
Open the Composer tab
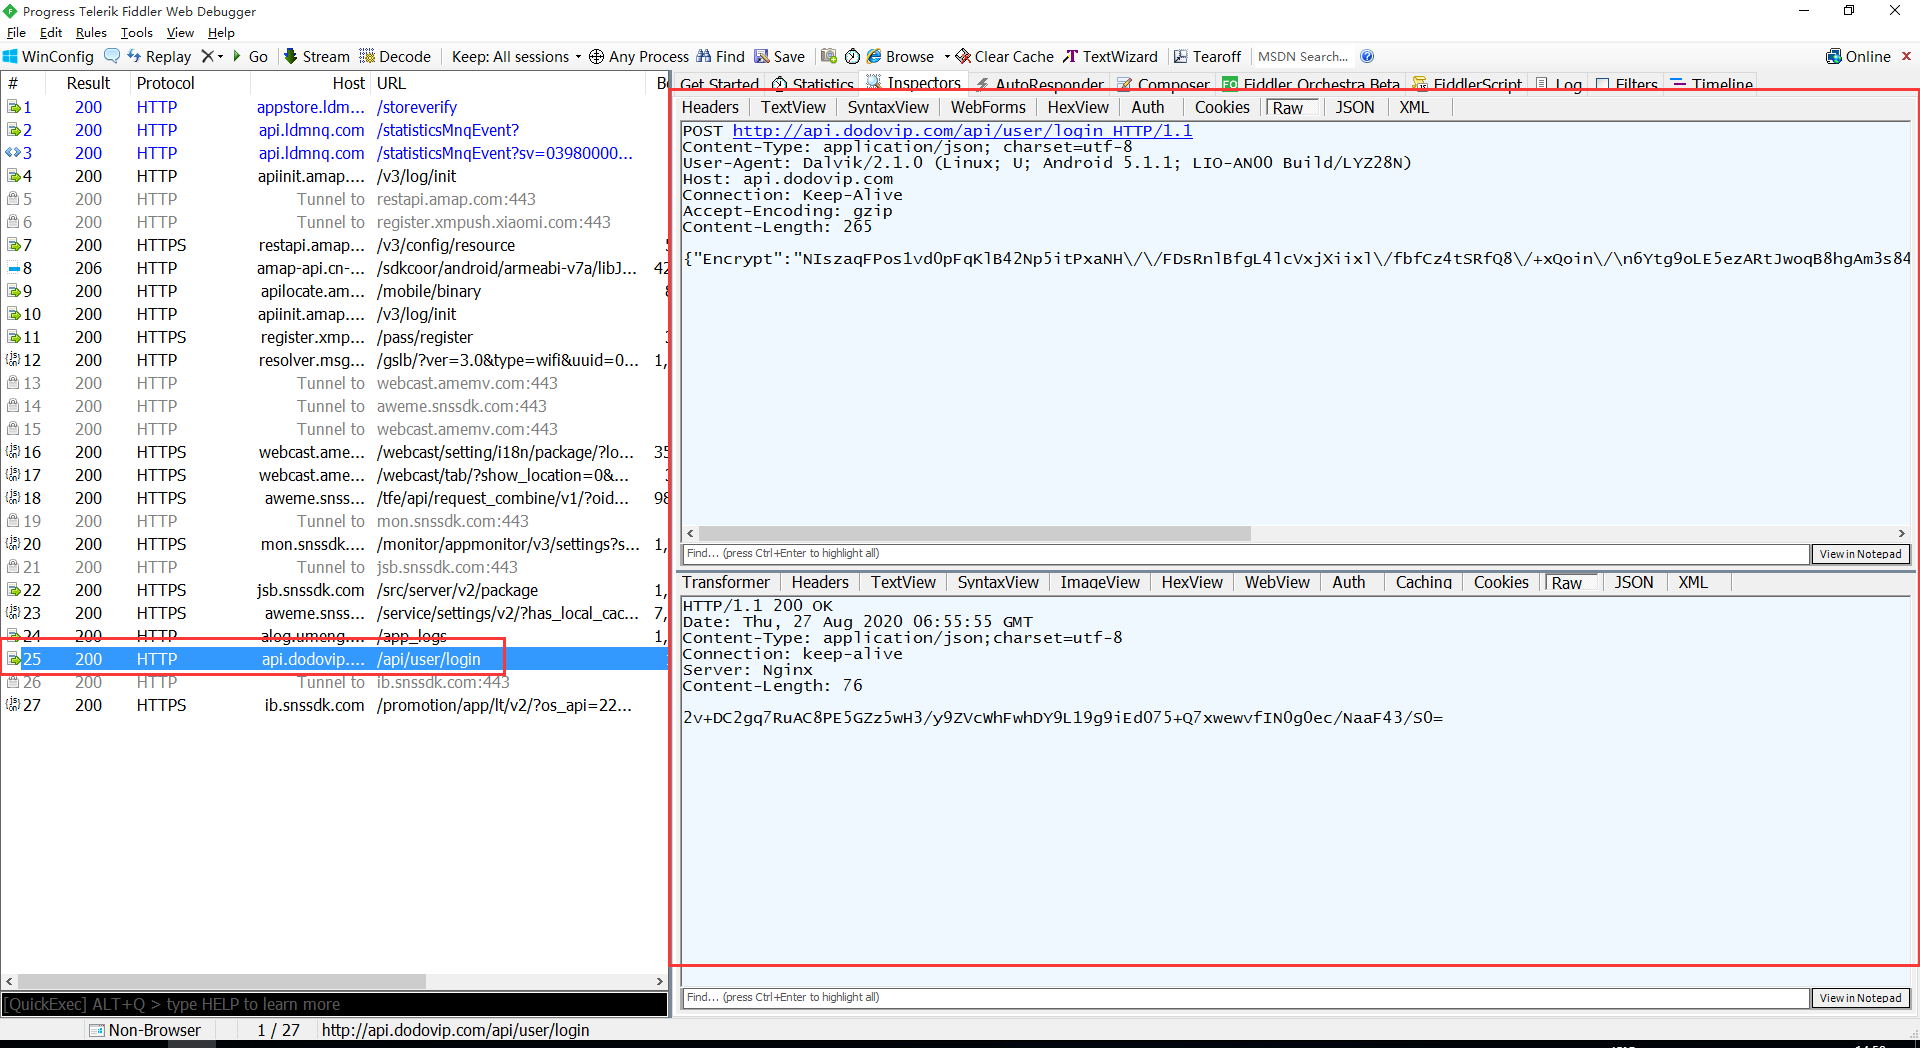[1164, 84]
